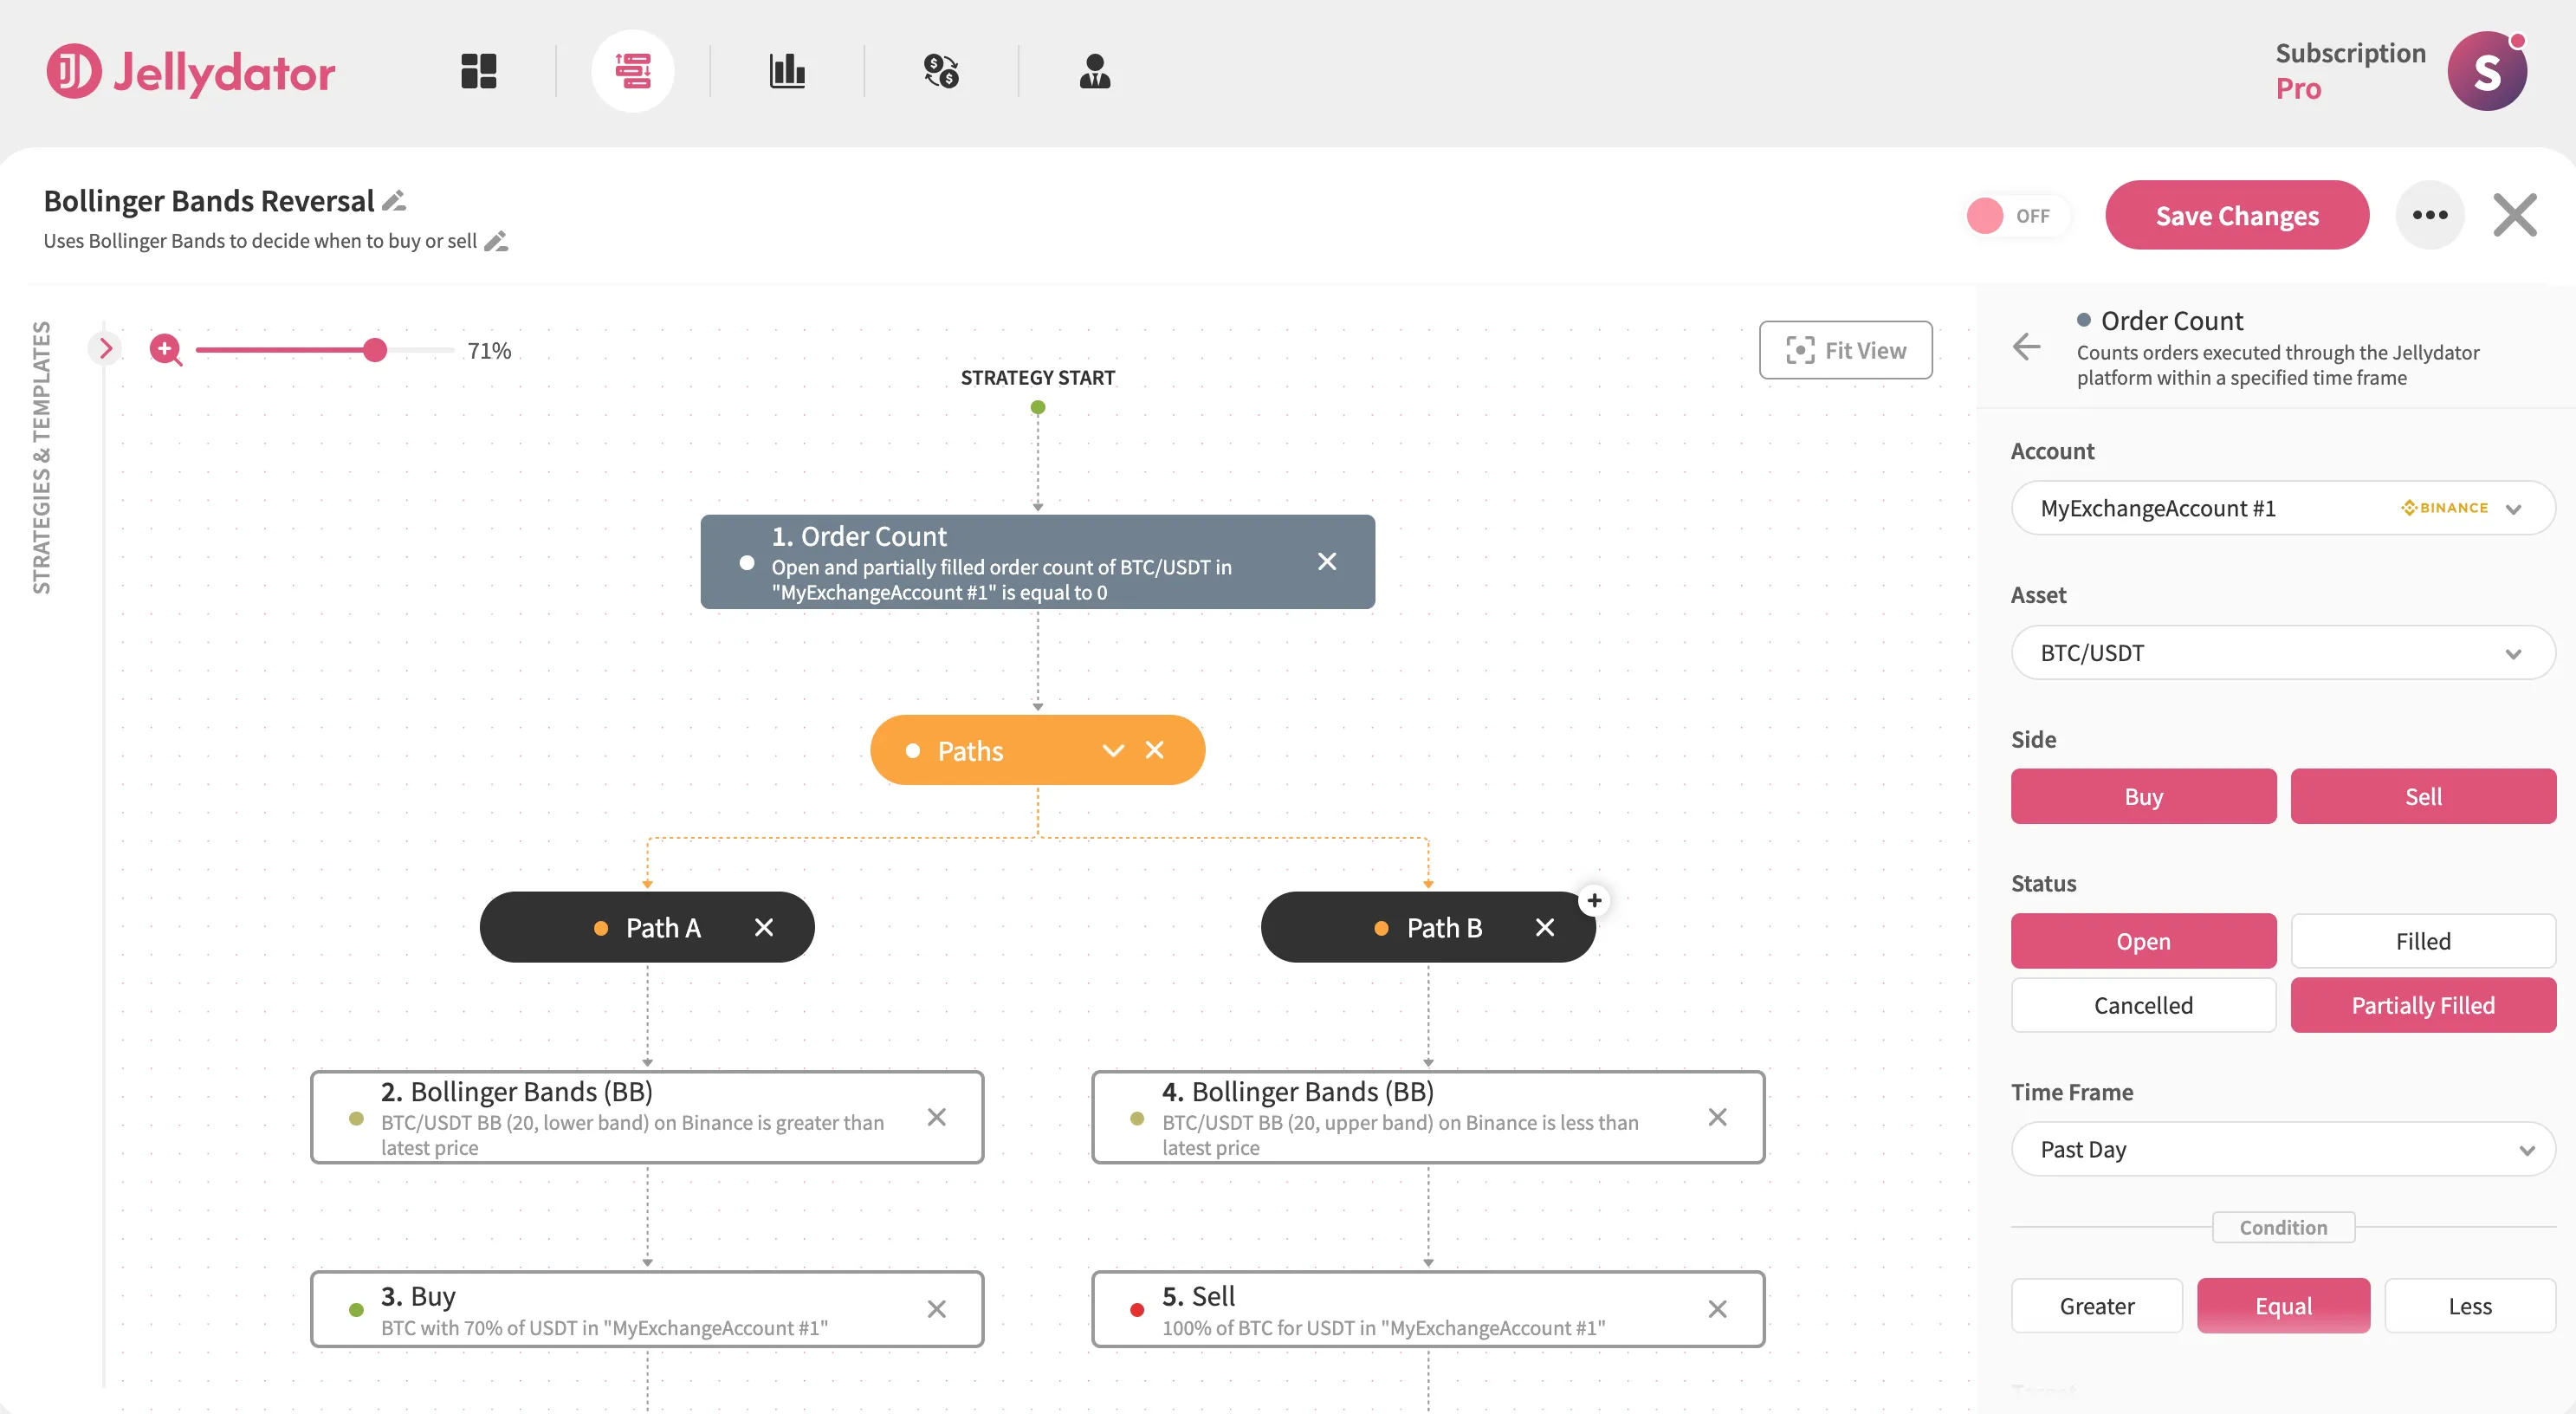
Task: Remove Path A
Action: 764,928
